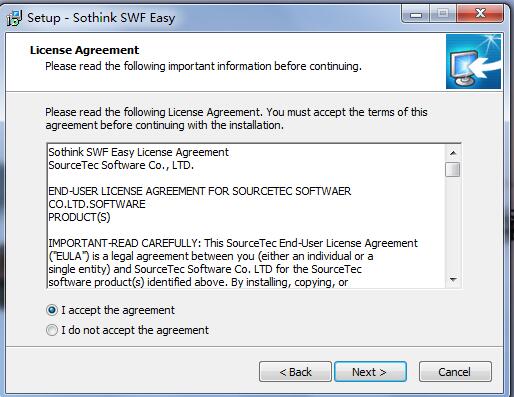Minimize the setup window

tap(416, 15)
